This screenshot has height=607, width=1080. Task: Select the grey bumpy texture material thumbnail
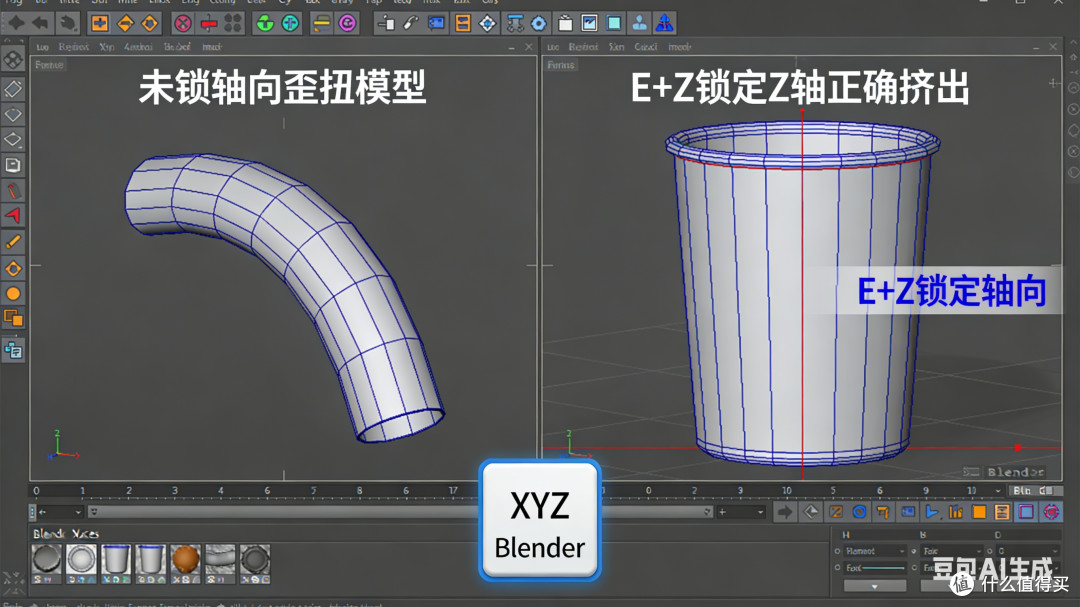220,559
